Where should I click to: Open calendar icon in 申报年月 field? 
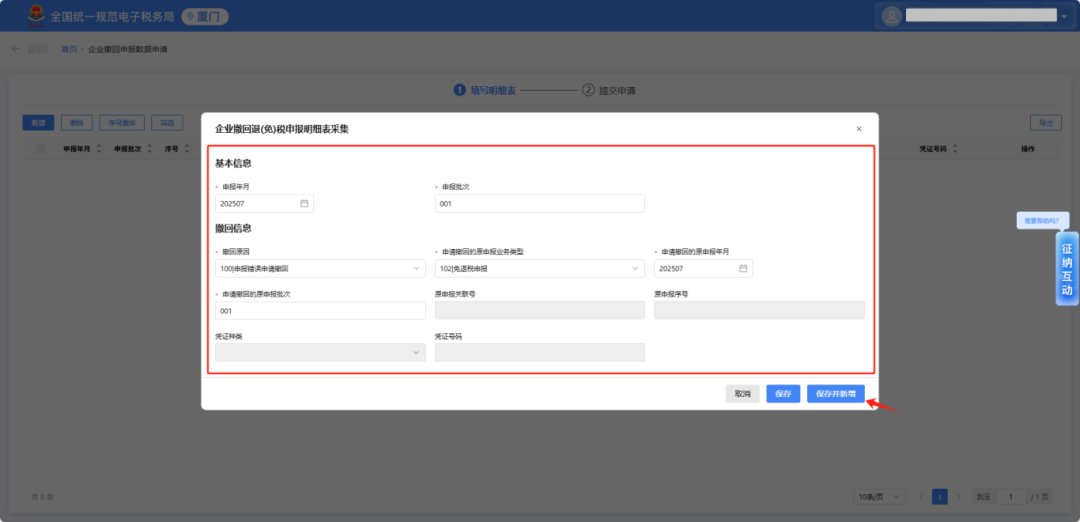point(304,203)
